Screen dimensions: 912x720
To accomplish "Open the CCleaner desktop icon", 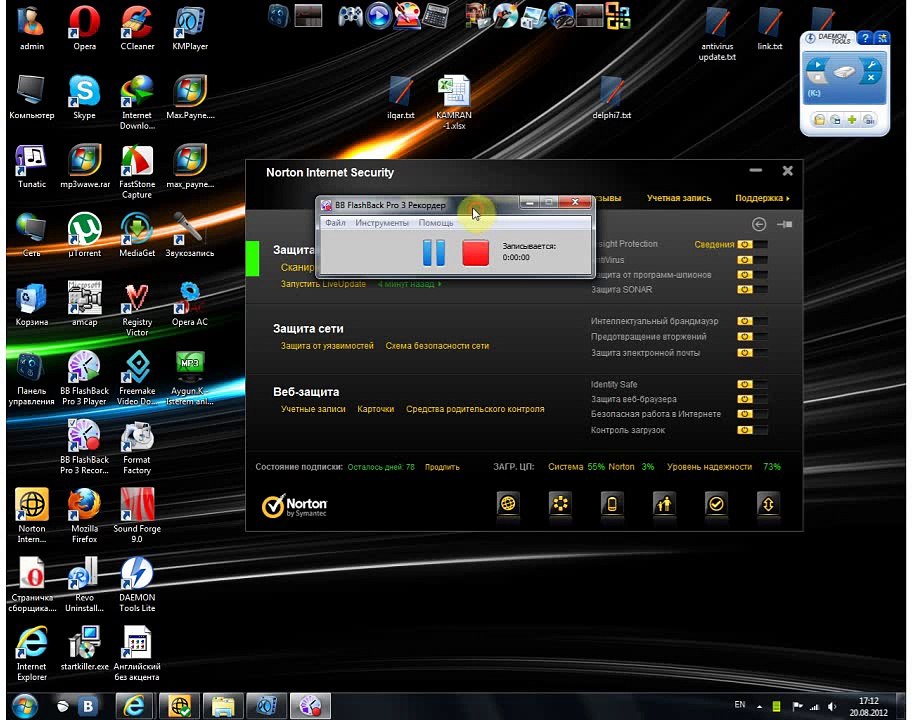I will click(137, 28).
